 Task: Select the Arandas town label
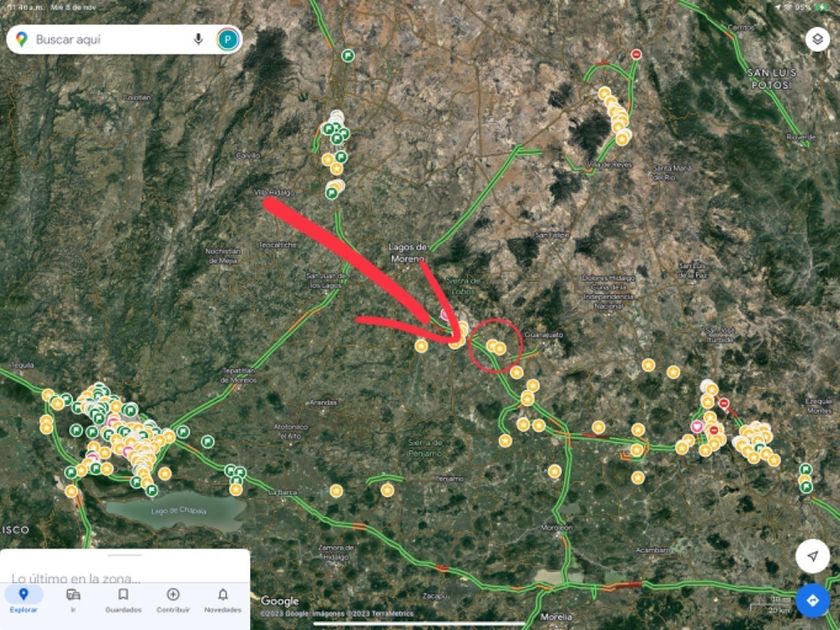322,402
